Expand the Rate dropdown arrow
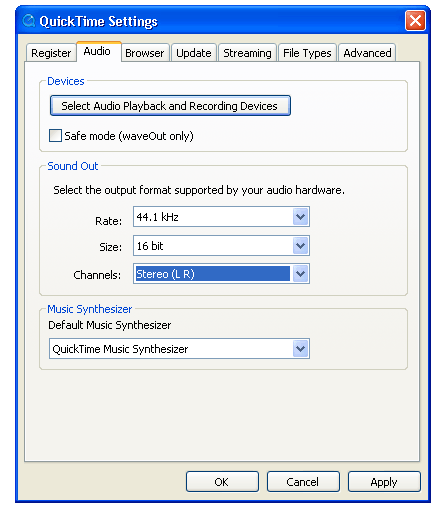Image resolution: width=446 pixels, height=518 pixels. pos(301,217)
